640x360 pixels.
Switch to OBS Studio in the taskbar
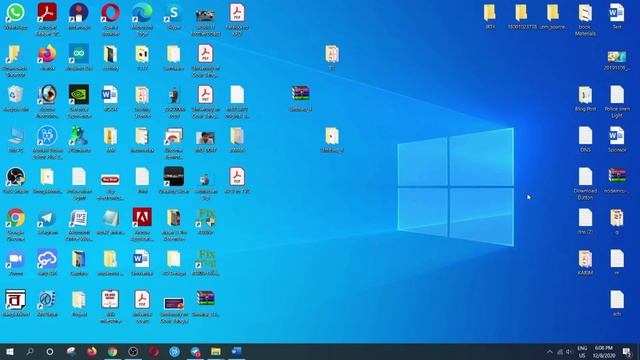coord(133,351)
